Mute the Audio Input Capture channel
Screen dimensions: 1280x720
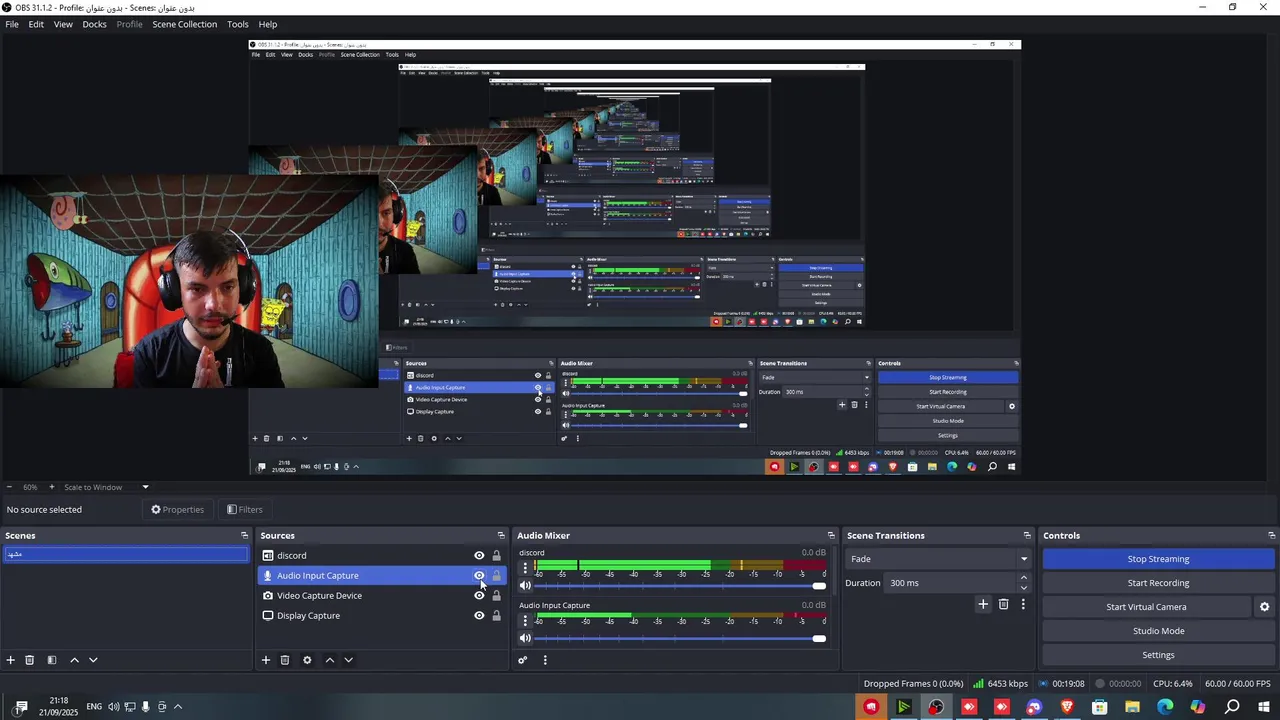(525, 639)
